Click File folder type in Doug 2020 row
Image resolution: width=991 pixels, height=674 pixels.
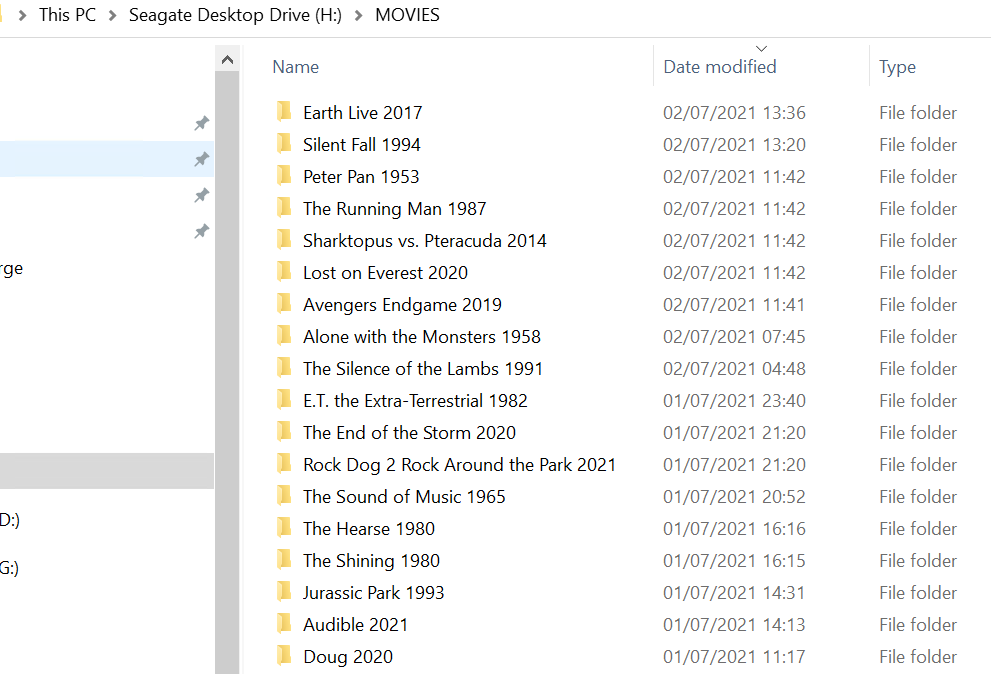[x=918, y=657]
